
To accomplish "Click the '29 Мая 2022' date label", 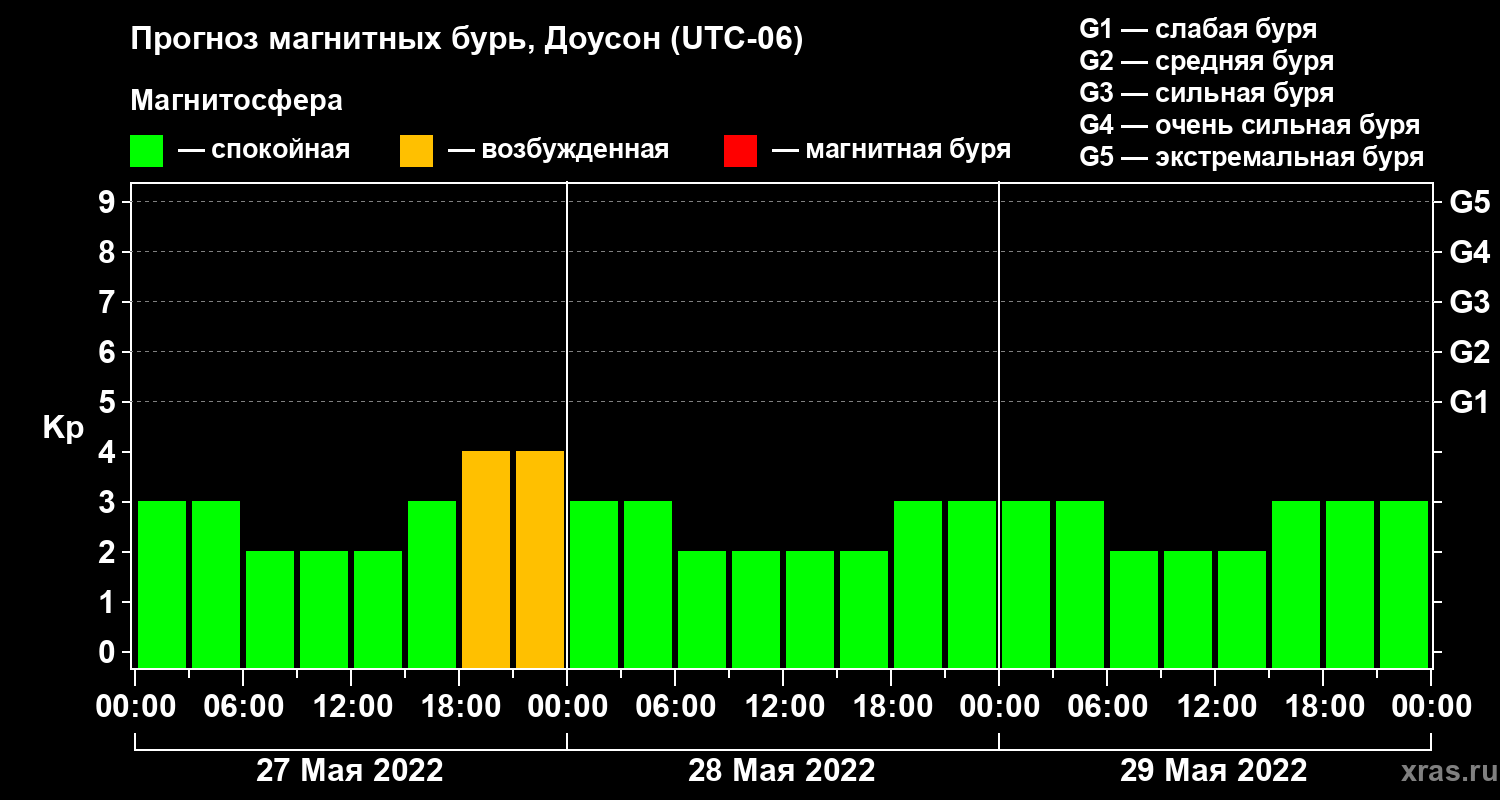I will click(1214, 770).
